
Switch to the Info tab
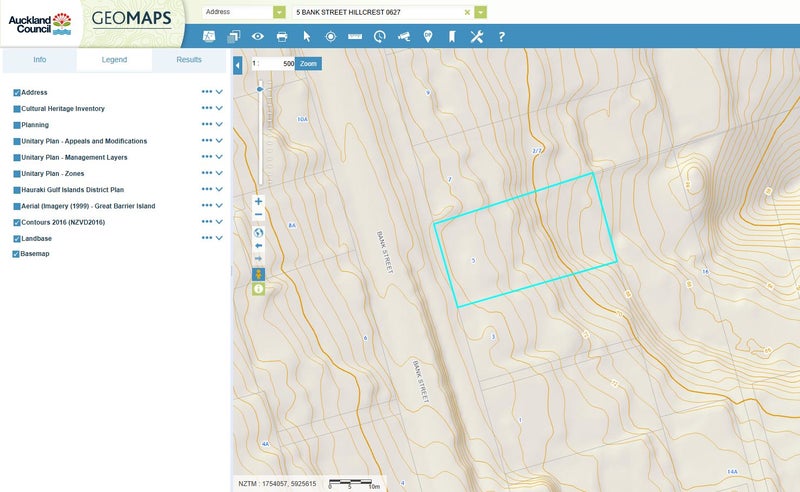click(x=39, y=60)
